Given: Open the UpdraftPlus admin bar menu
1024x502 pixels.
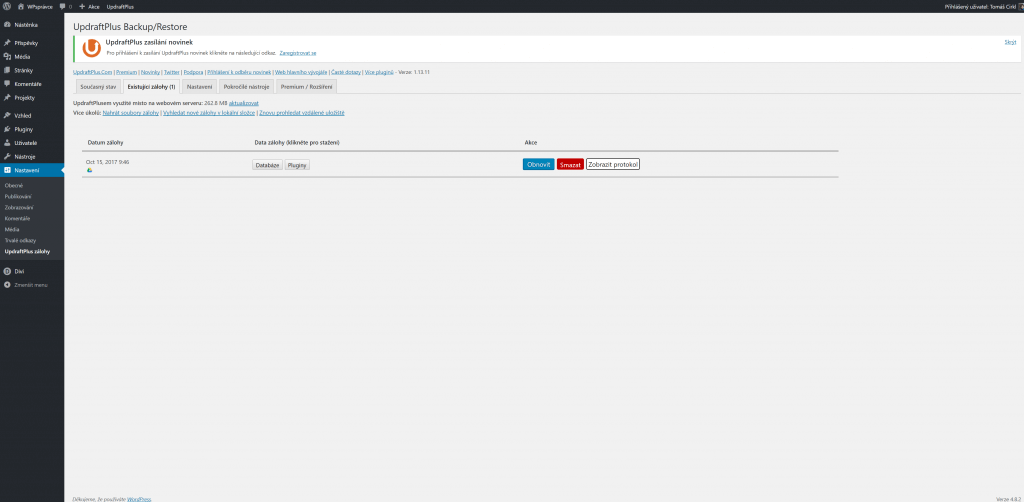Looking at the screenshot, I should 120,6.
